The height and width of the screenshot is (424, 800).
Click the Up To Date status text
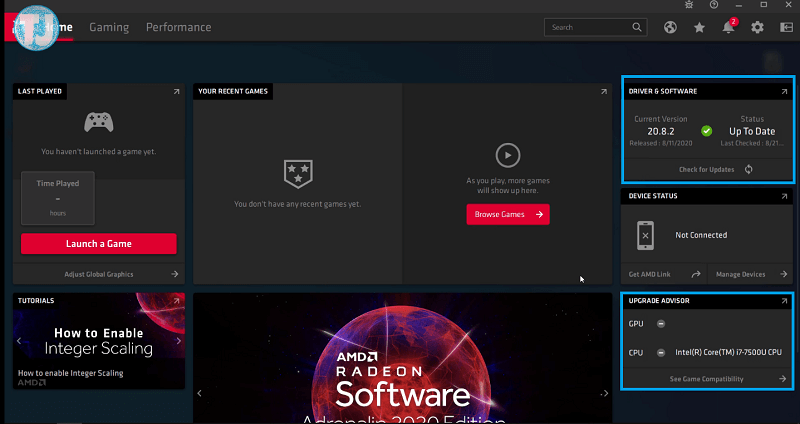coord(752,132)
